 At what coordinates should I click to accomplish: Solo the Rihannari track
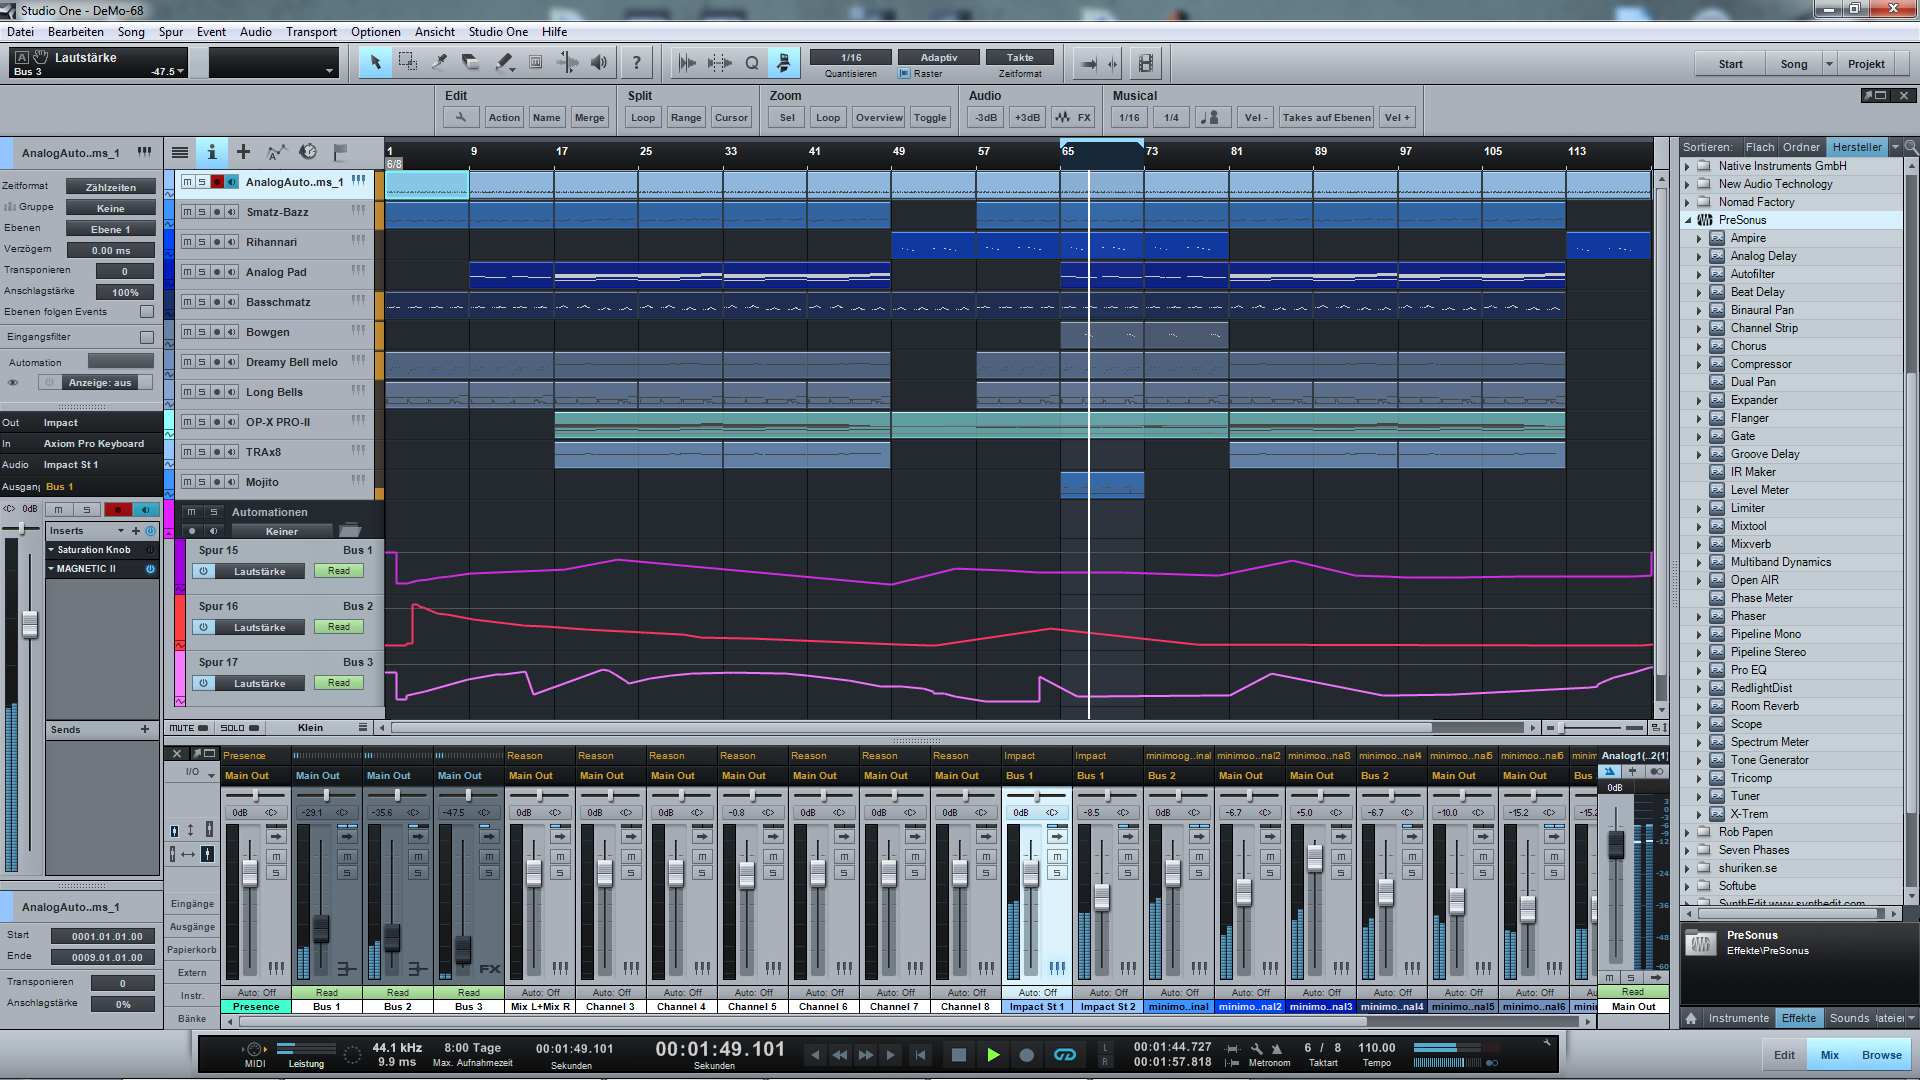click(x=202, y=242)
